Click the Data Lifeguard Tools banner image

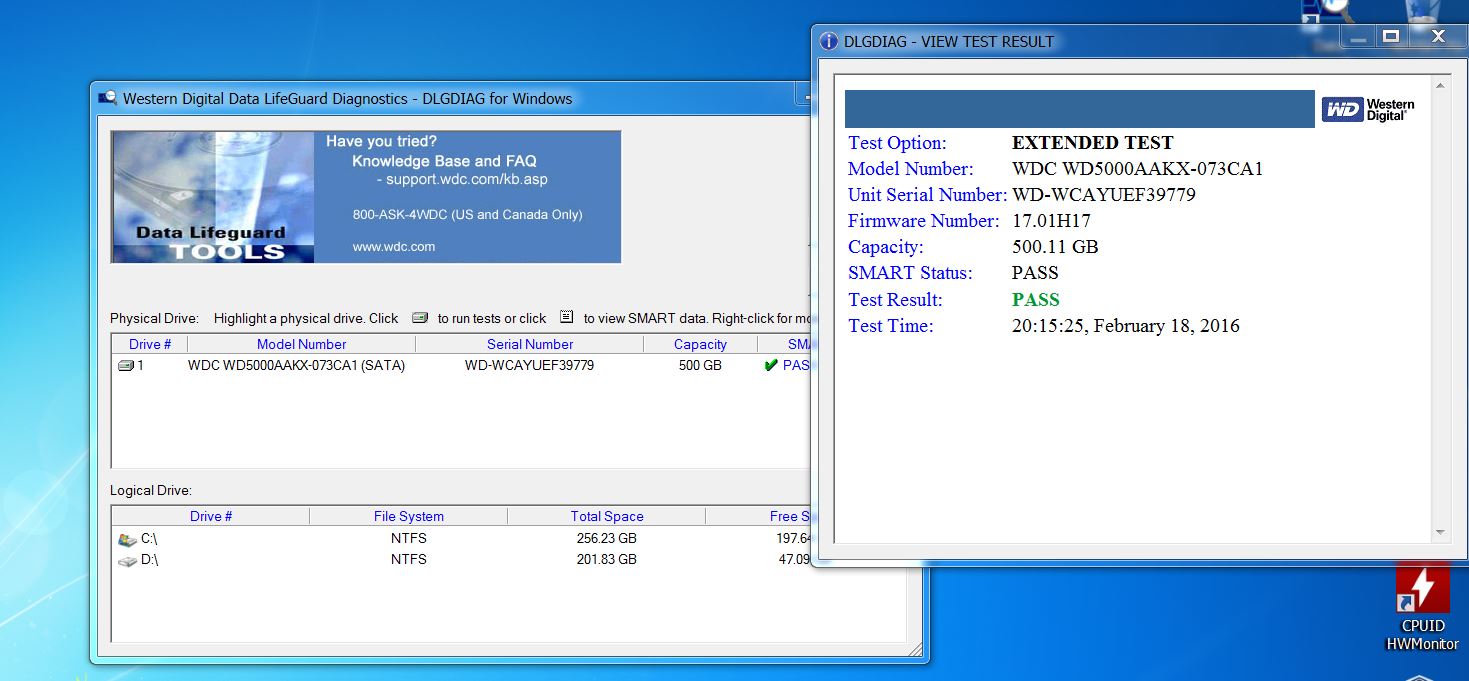(x=366, y=197)
